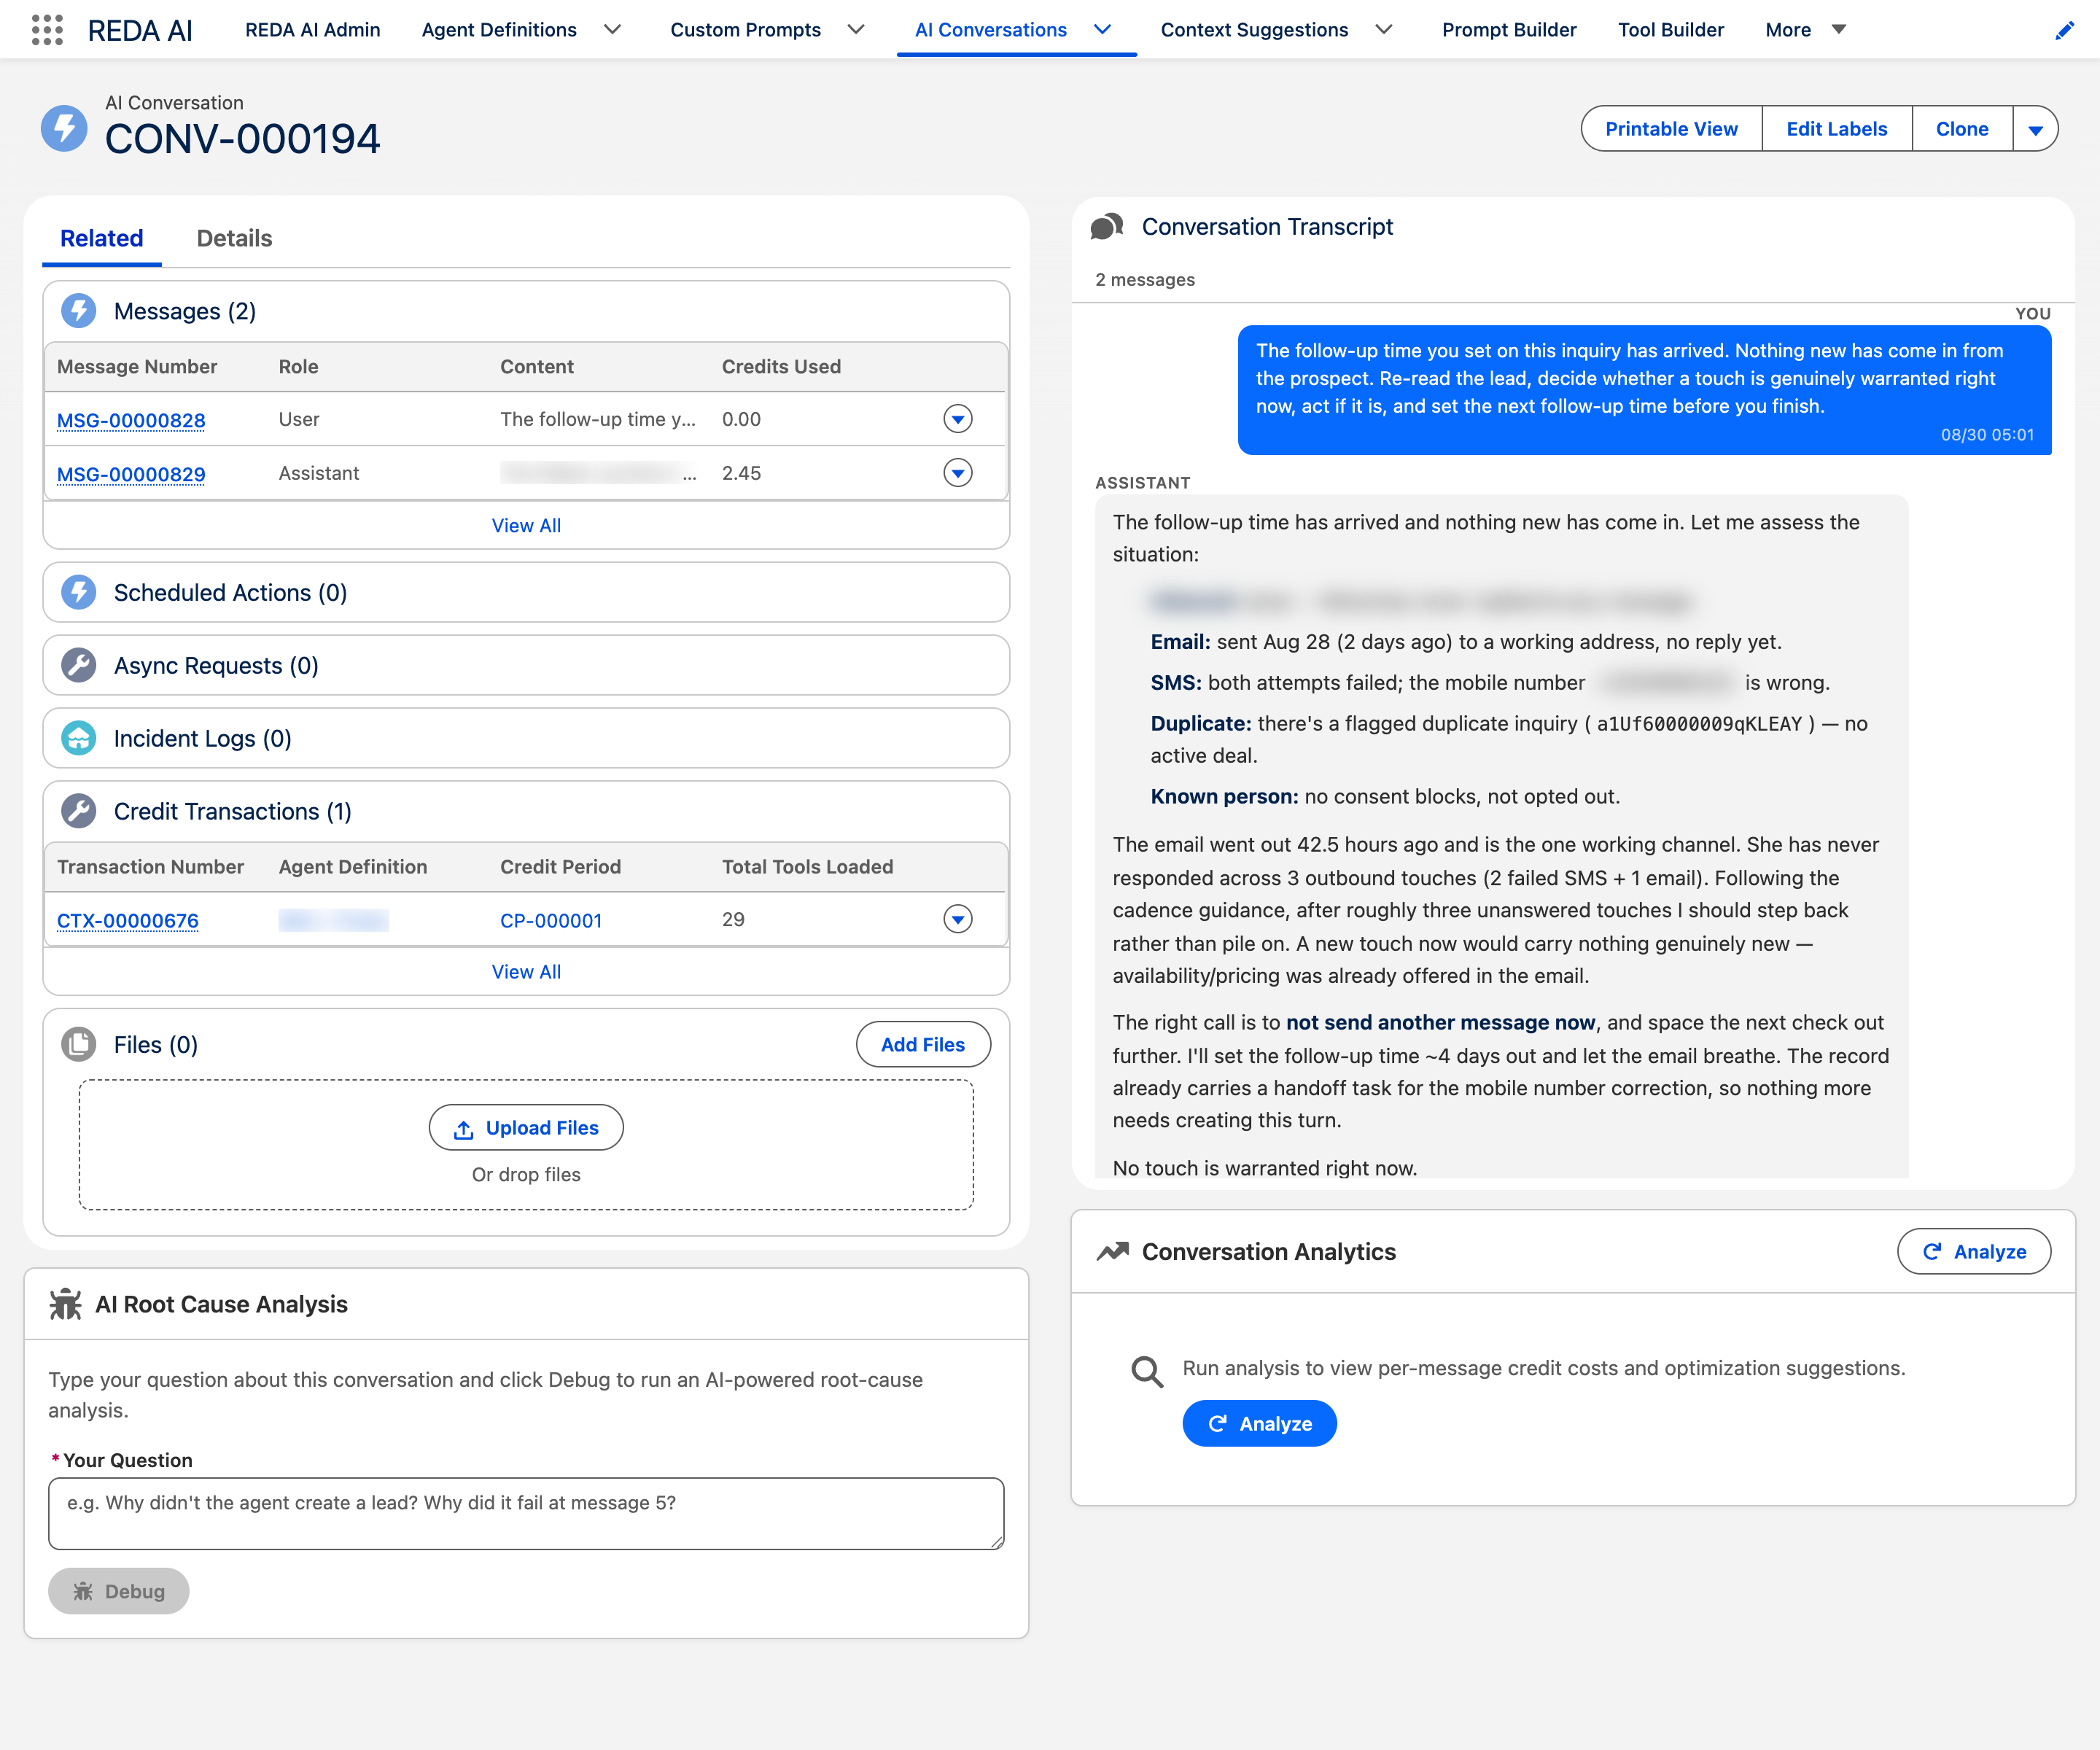Clone this conversation record
This screenshot has height=1750, width=2100.
click(1962, 129)
